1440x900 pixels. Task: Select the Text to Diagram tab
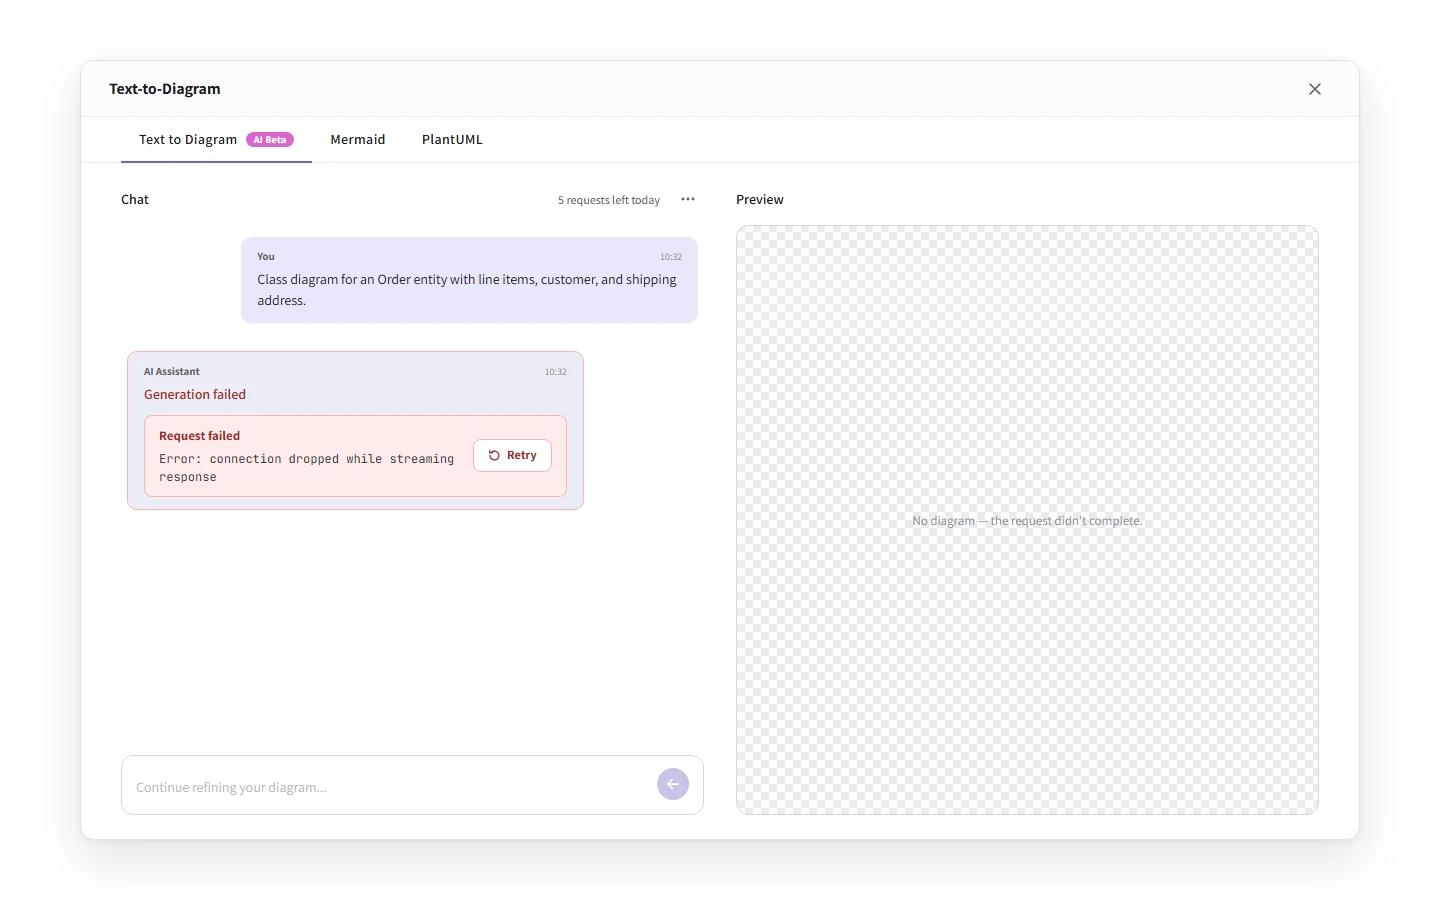pos(216,140)
